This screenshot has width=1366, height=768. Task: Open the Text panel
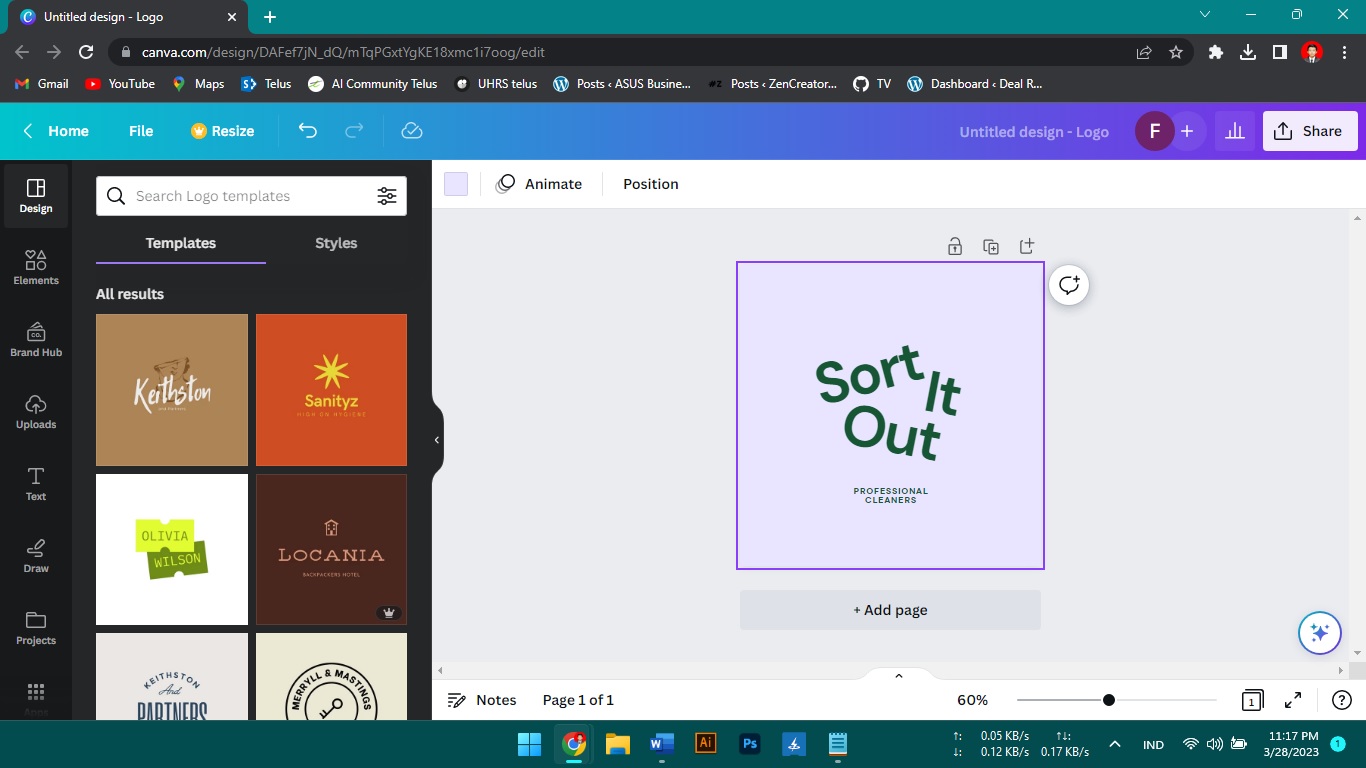(x=36, y=486)
